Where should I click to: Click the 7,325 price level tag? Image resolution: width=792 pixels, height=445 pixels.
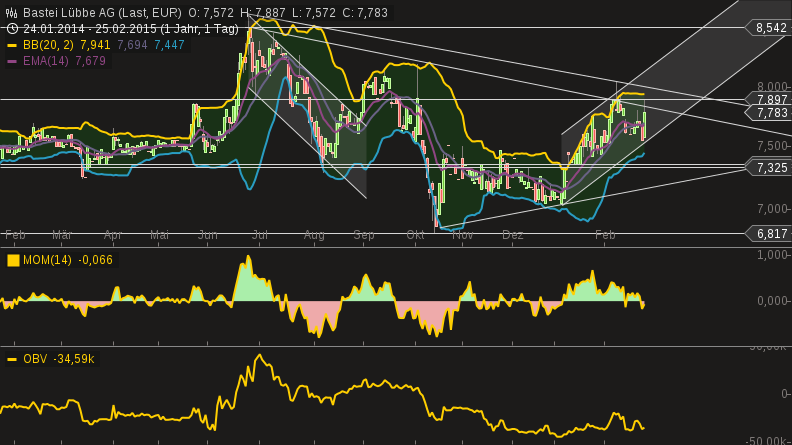click(x=770, y=168)
